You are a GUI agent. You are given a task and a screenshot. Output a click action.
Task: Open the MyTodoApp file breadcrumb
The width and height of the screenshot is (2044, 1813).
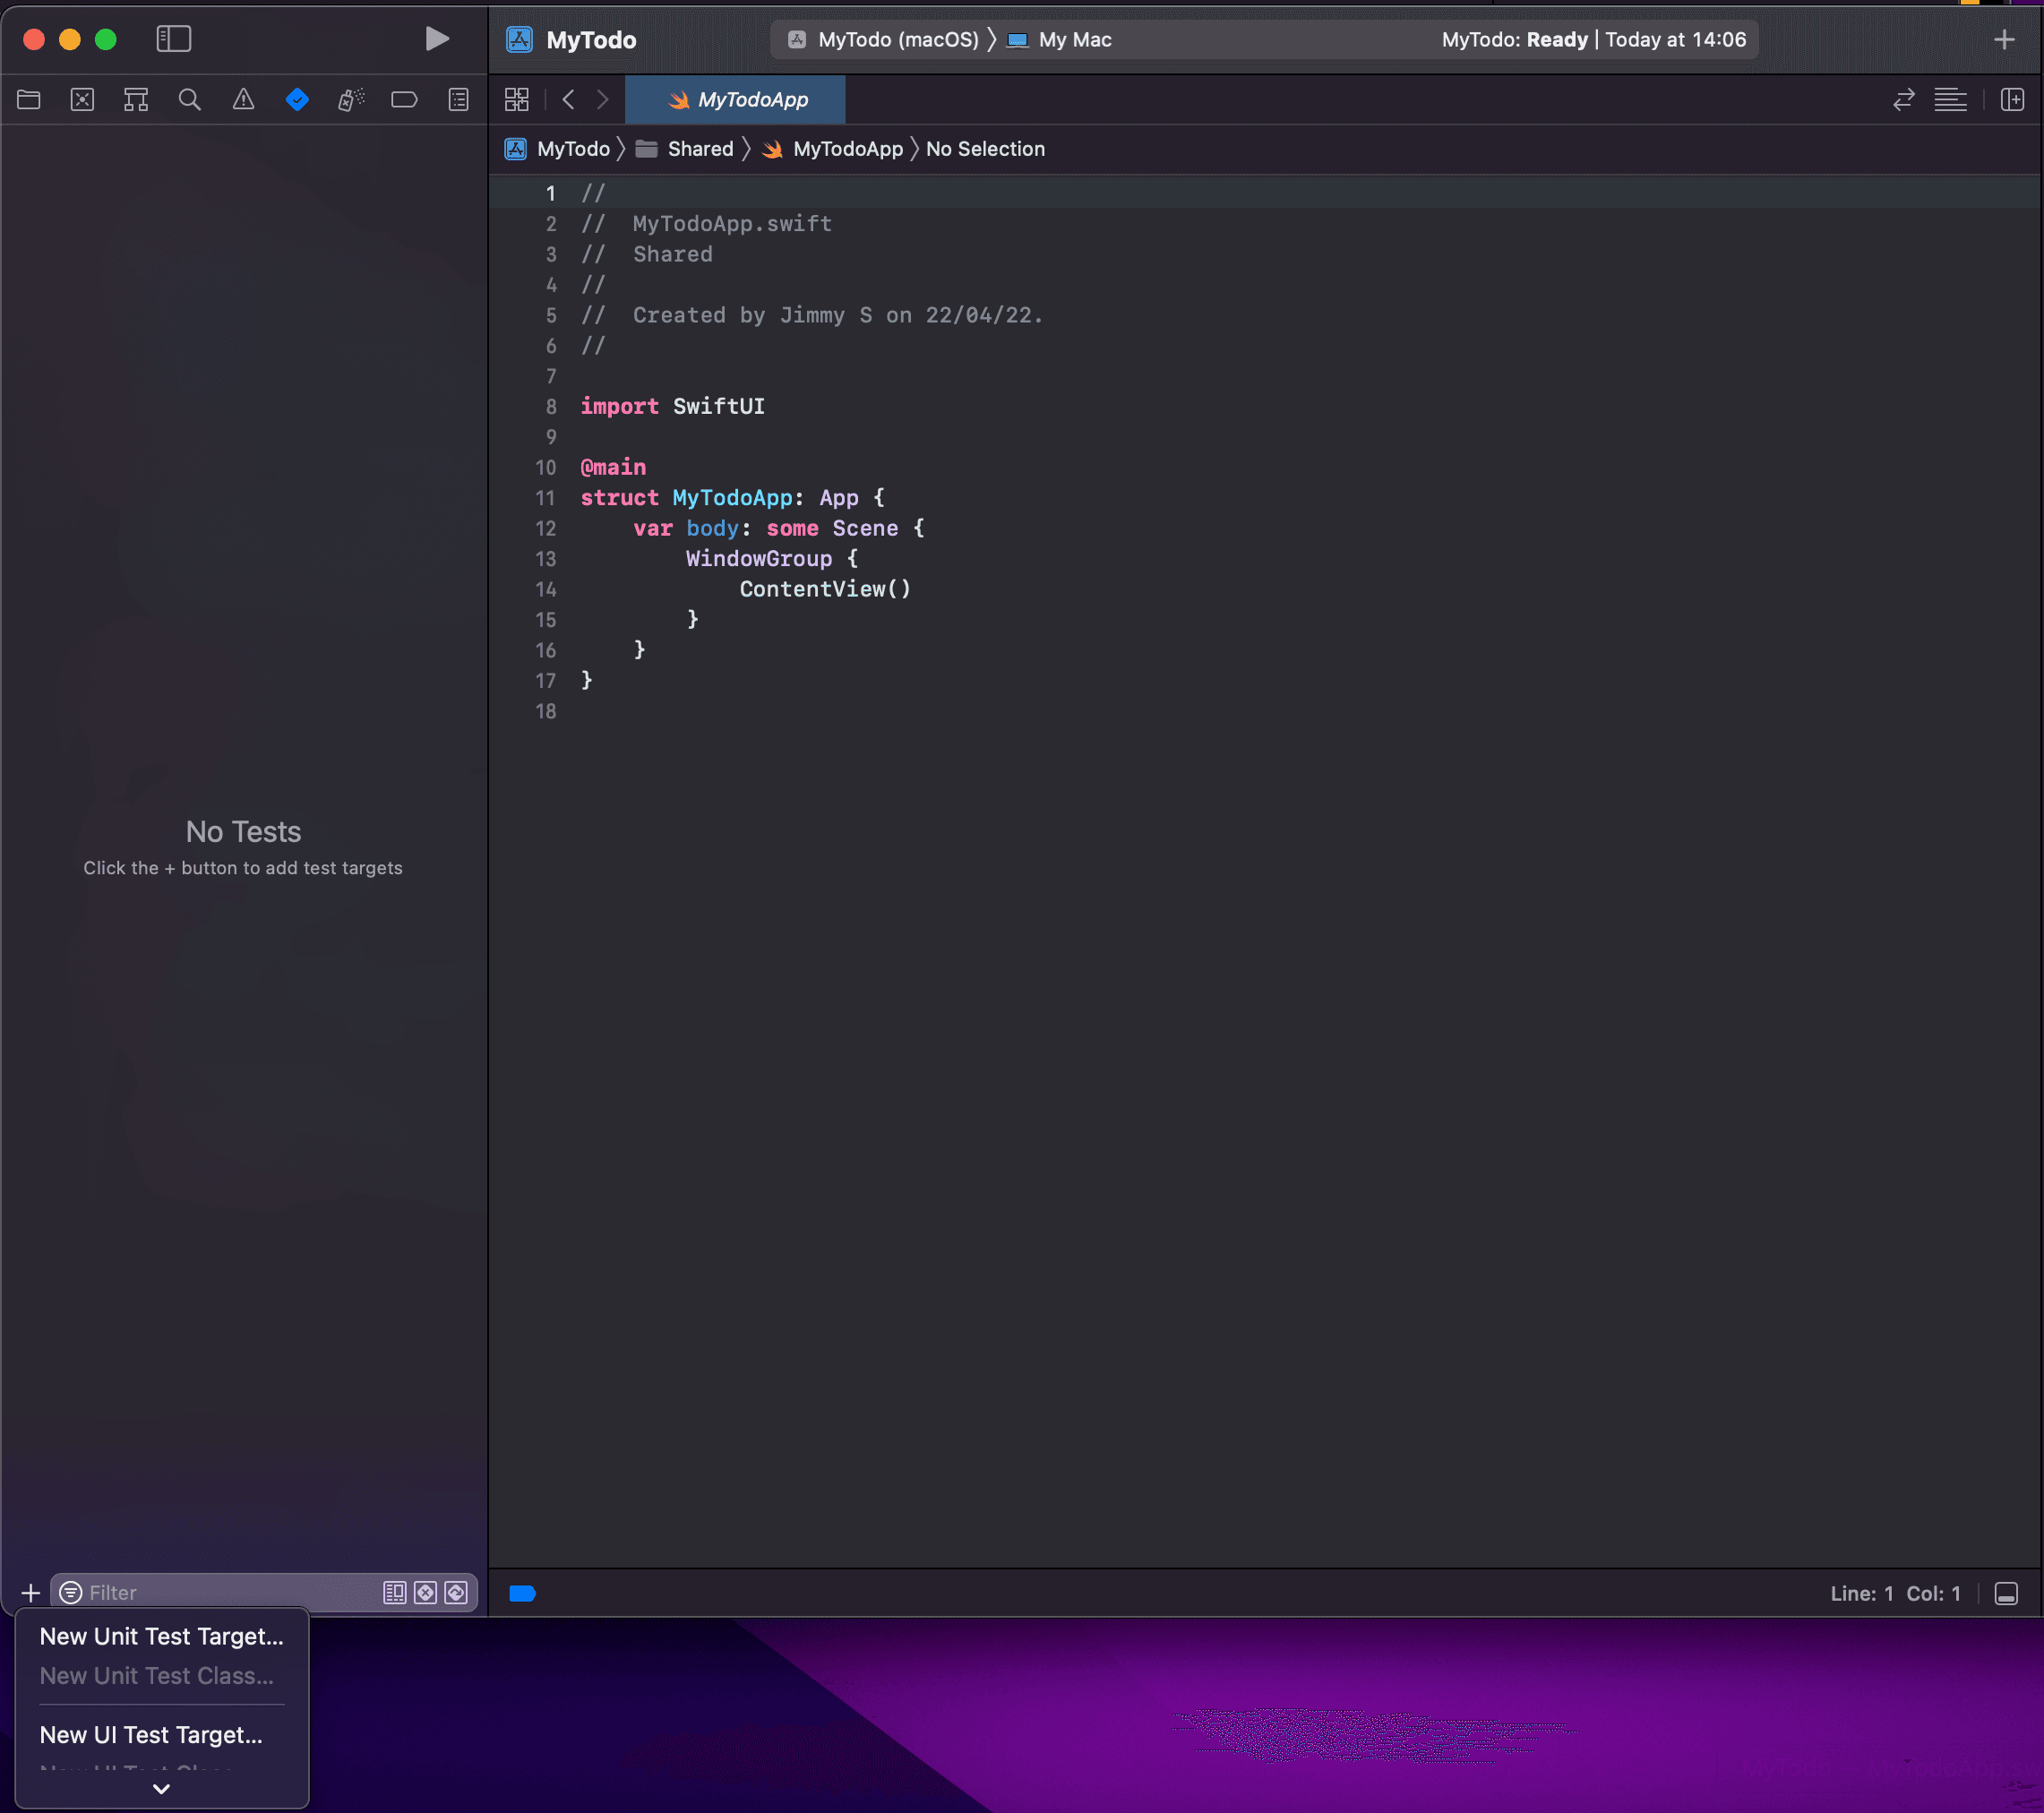point(832,149)
